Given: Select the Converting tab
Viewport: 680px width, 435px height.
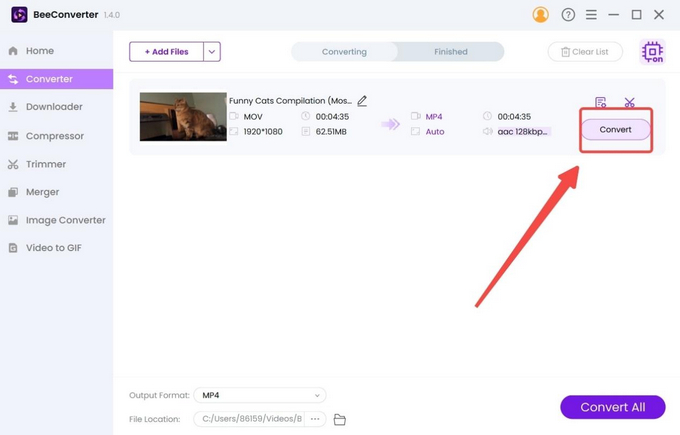Looking at the screenshot, I should pyautogui.click(x=344, y=52).
